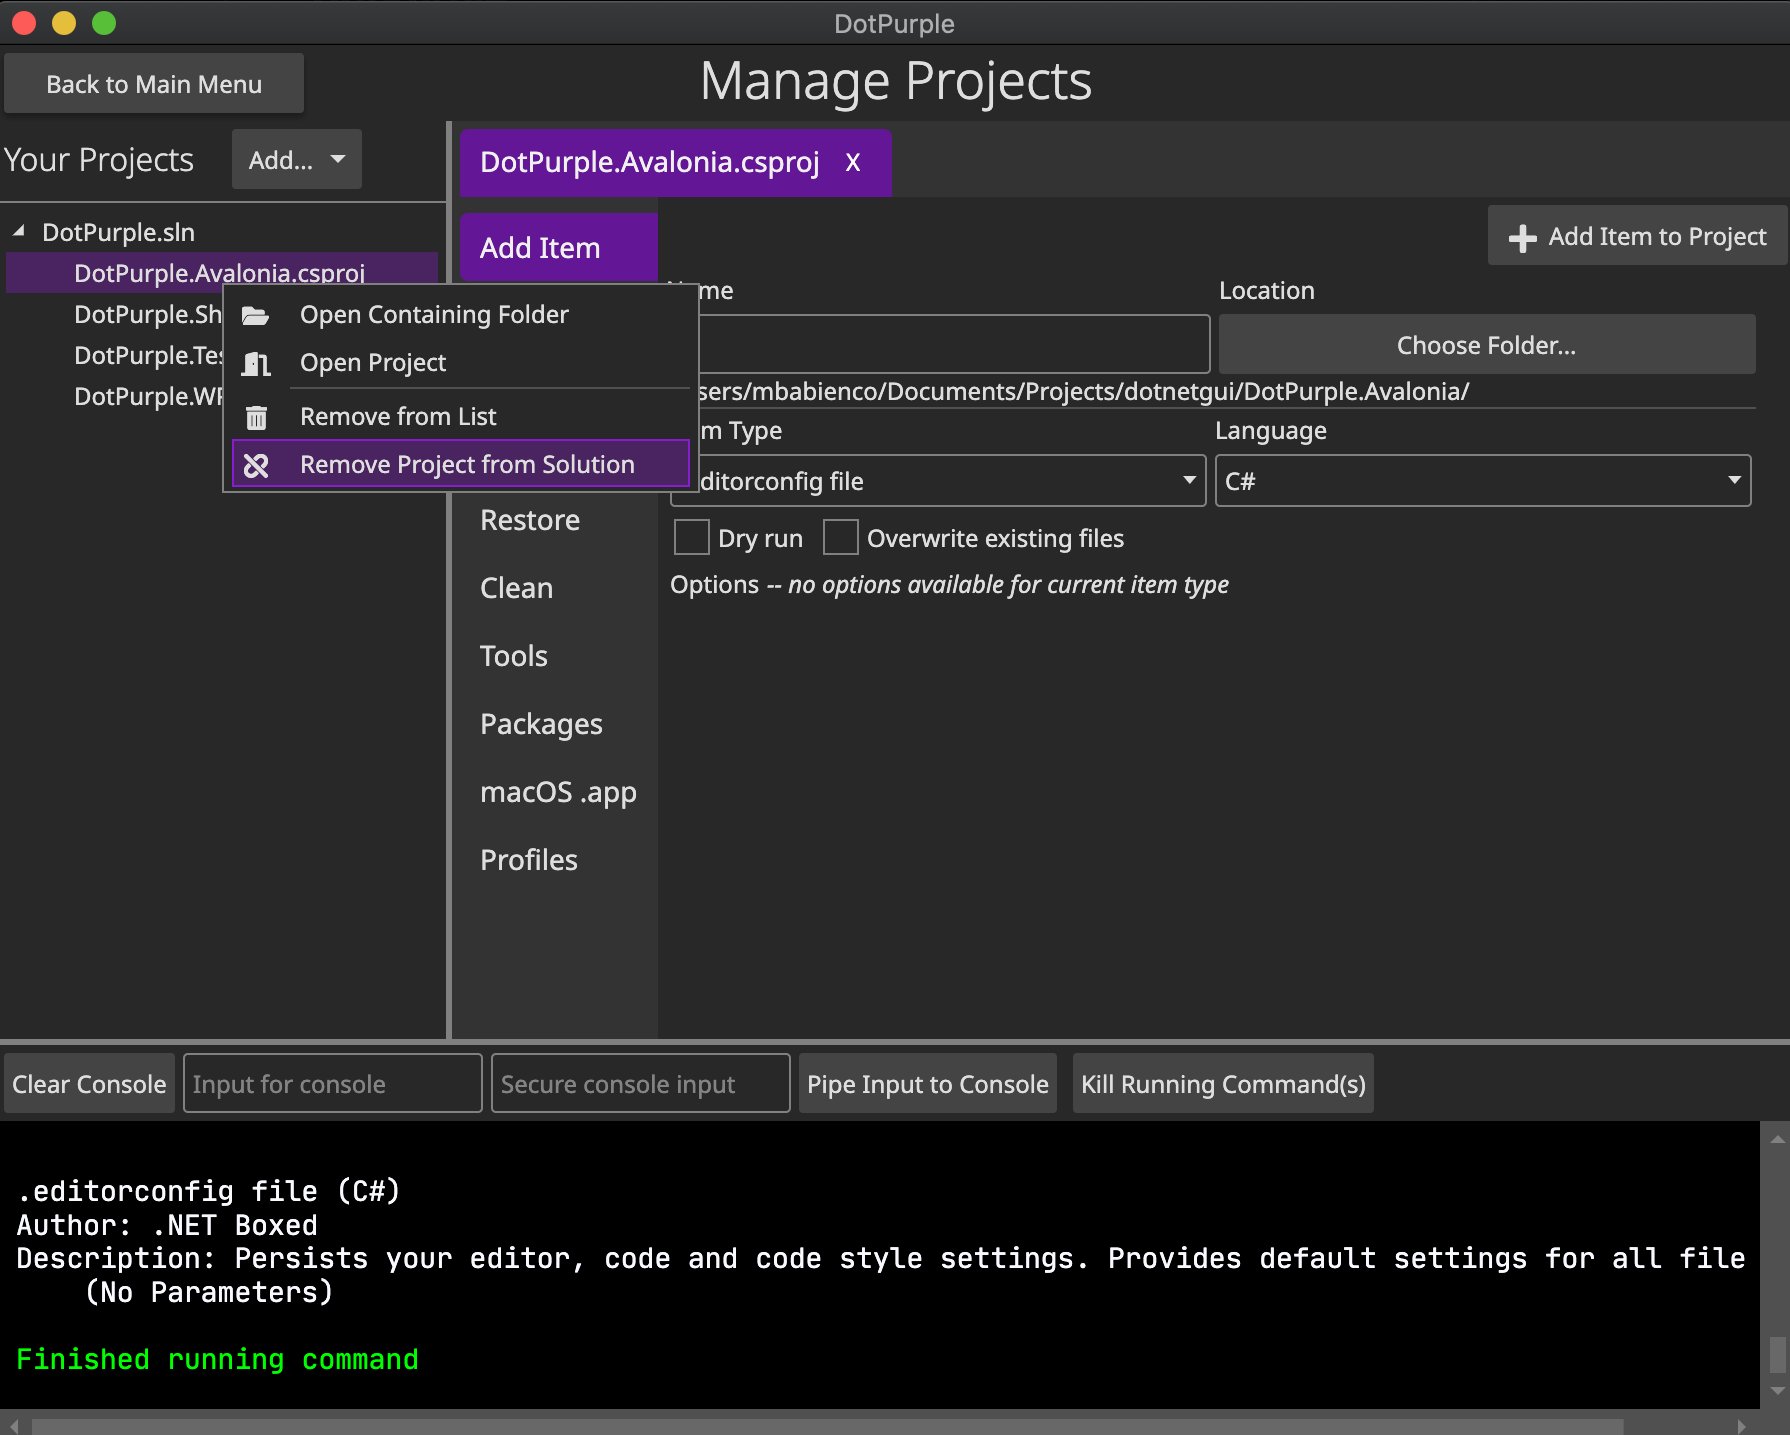
Task: Open the Restore section
Action: pos(558,520)
